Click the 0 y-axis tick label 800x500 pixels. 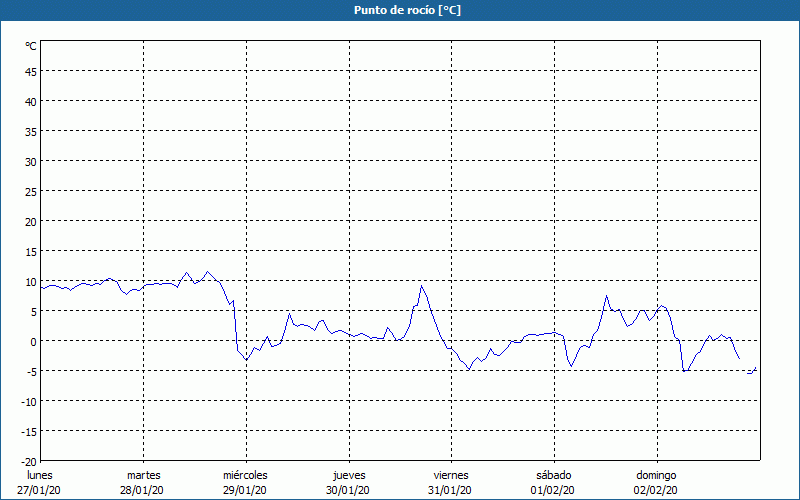(34, 341)
